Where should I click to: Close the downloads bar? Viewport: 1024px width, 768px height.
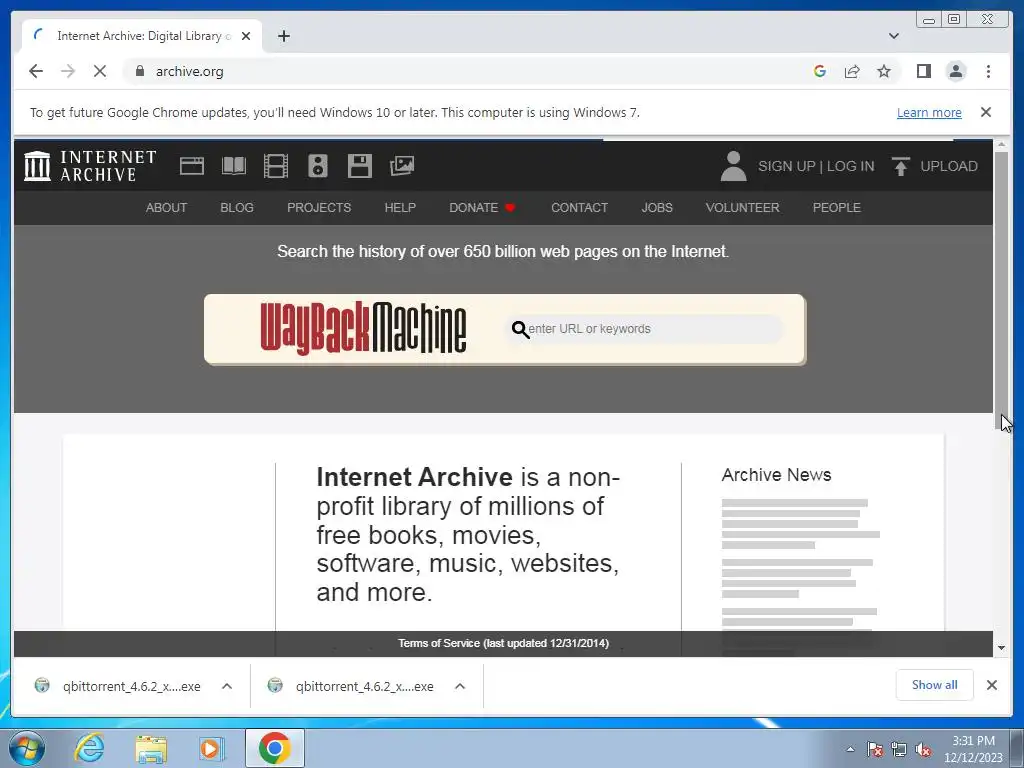coord(992,685)
